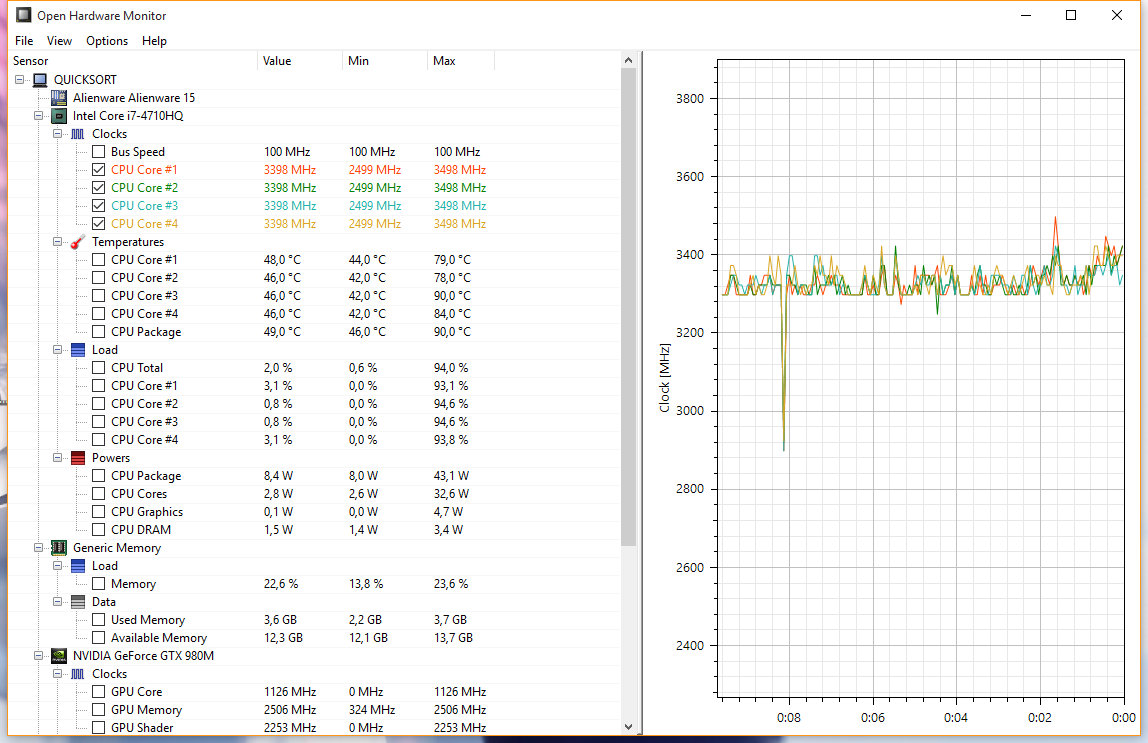This screenshot has width=1148, height=743.
Task: Enable the Used Memory checkbox
Action: (99, 620)
